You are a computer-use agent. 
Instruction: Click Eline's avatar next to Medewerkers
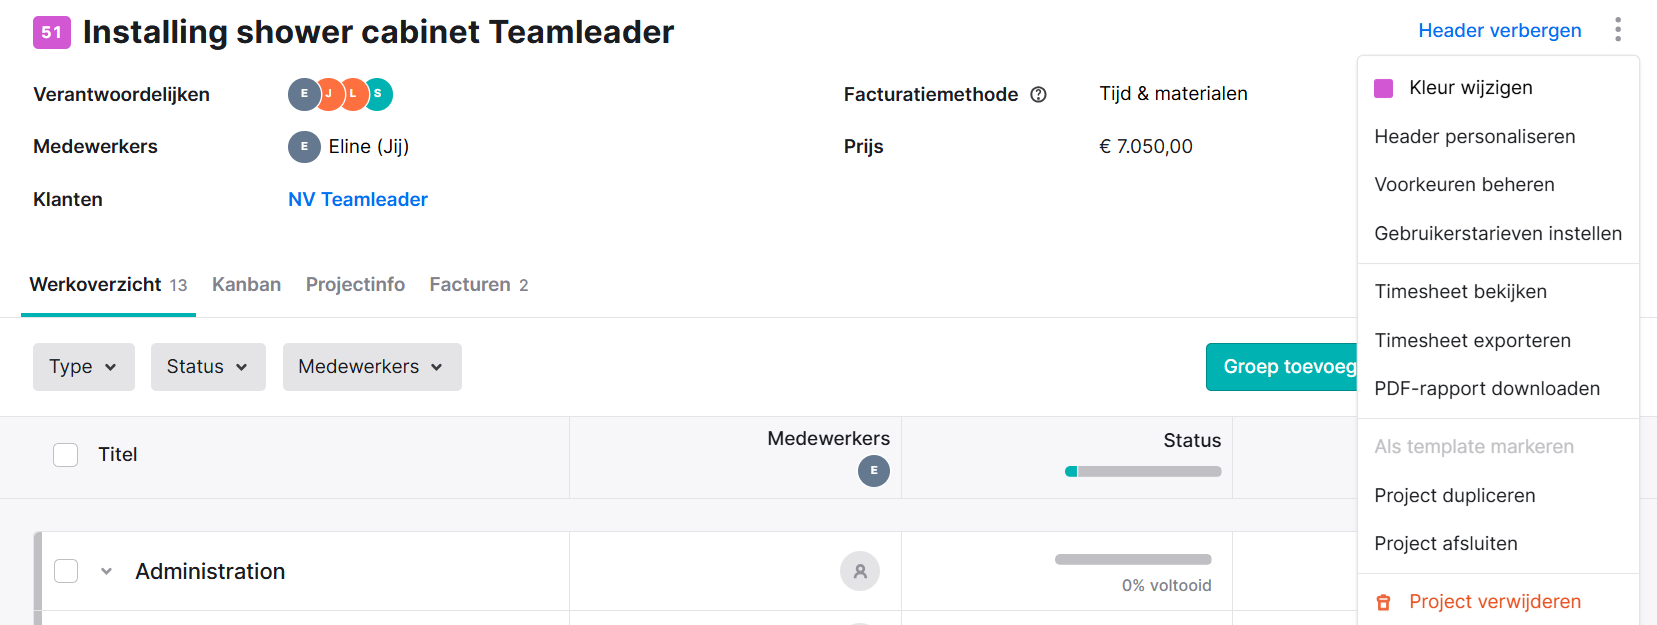(x=304, y=147)
